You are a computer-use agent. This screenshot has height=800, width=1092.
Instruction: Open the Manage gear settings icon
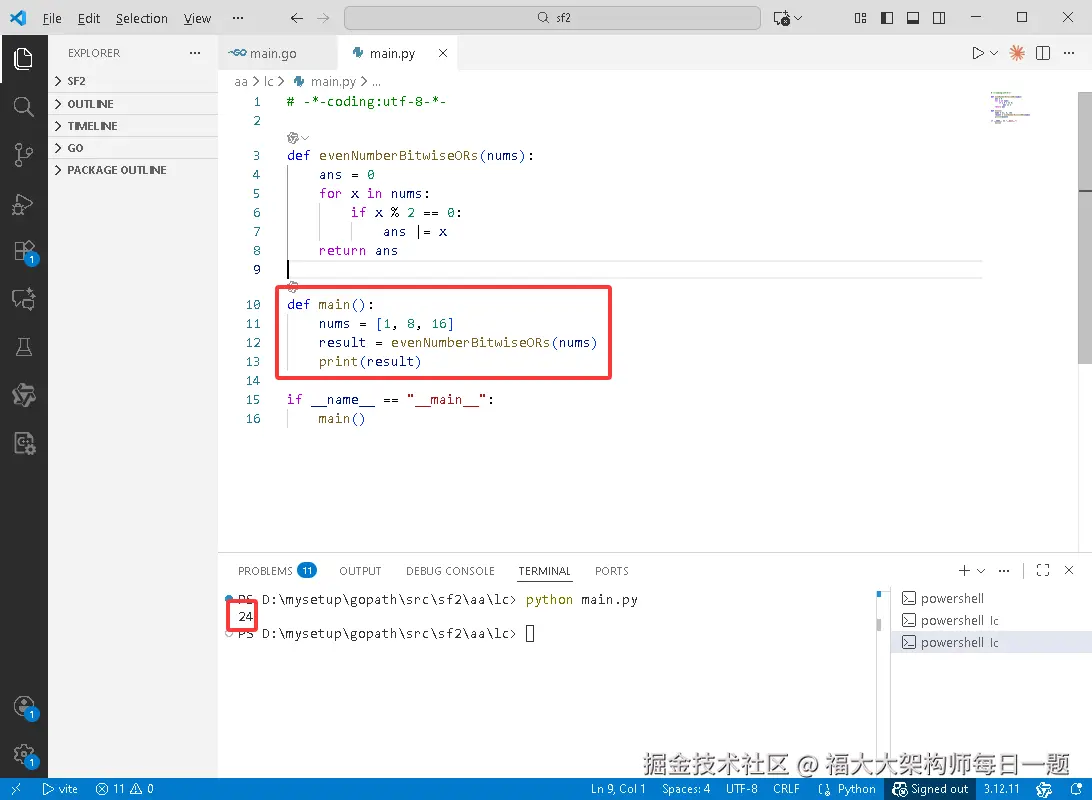(x=24, y=754)
